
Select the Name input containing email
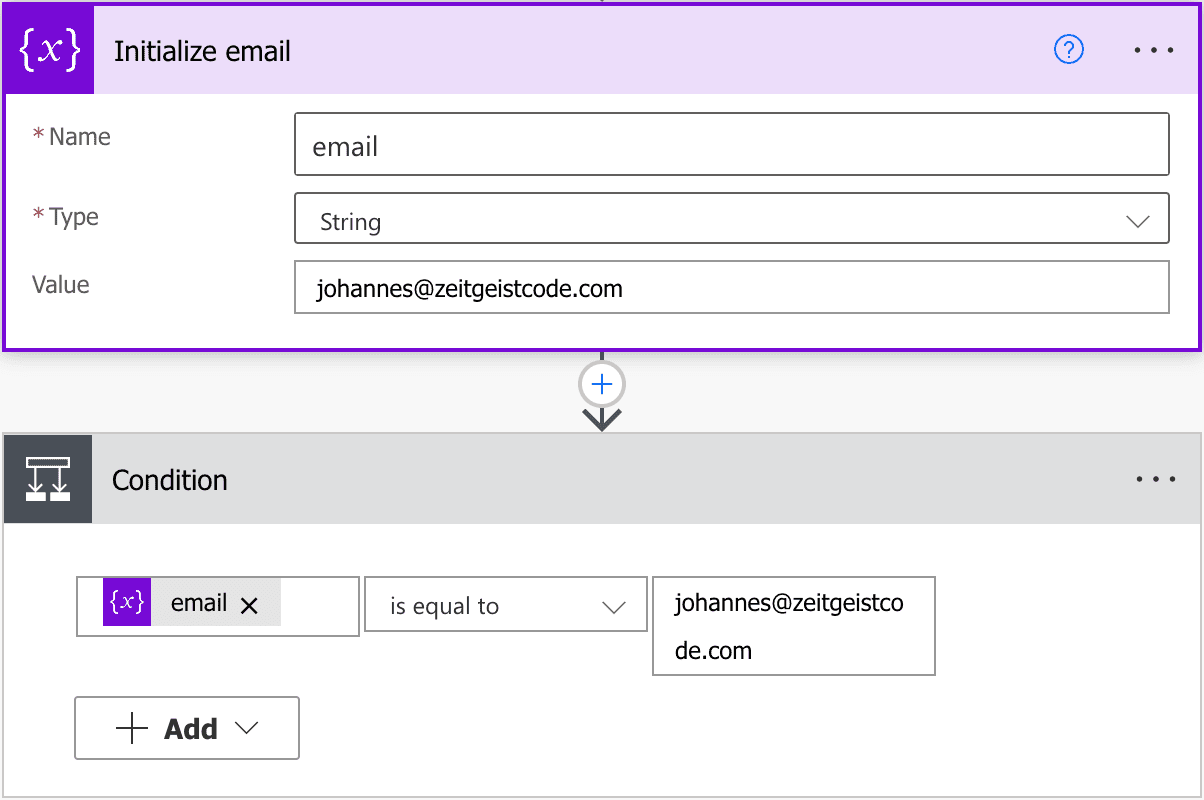[x=732, y=143]
